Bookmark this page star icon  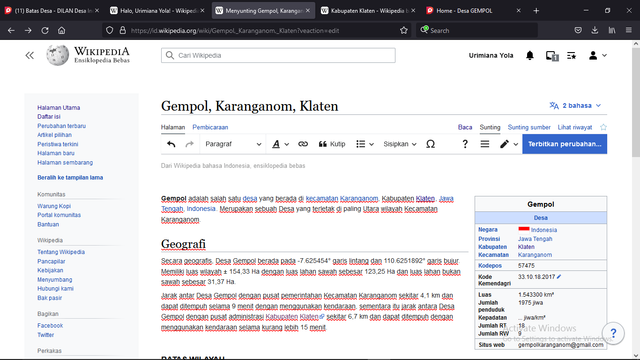(404, 30)
